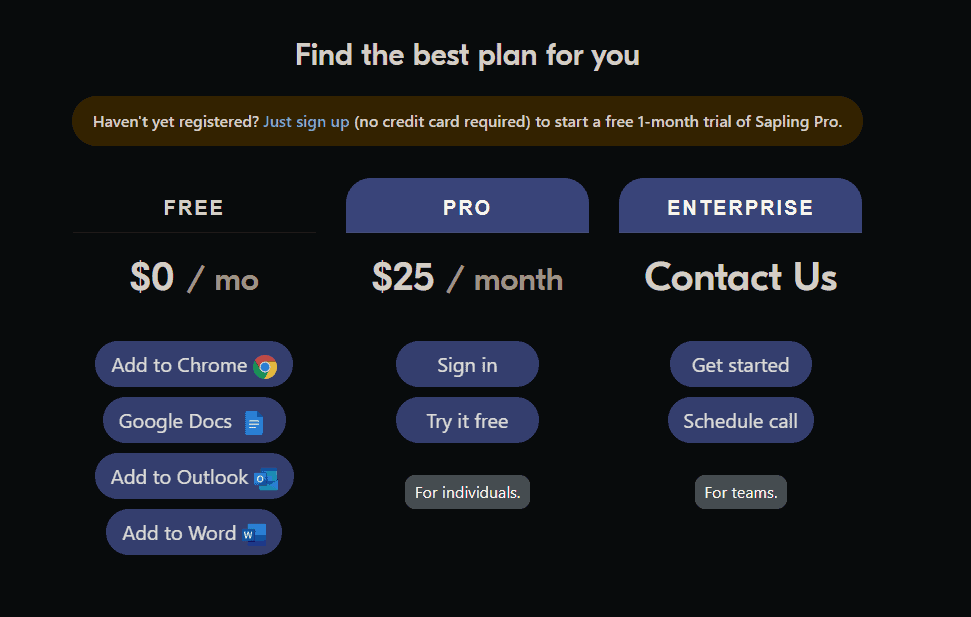Image resolution: width=971 pixels, height=617 pixels.
Task: Click the Outlook logo icon
Action: pyautogui.click(x=266, y=479)
